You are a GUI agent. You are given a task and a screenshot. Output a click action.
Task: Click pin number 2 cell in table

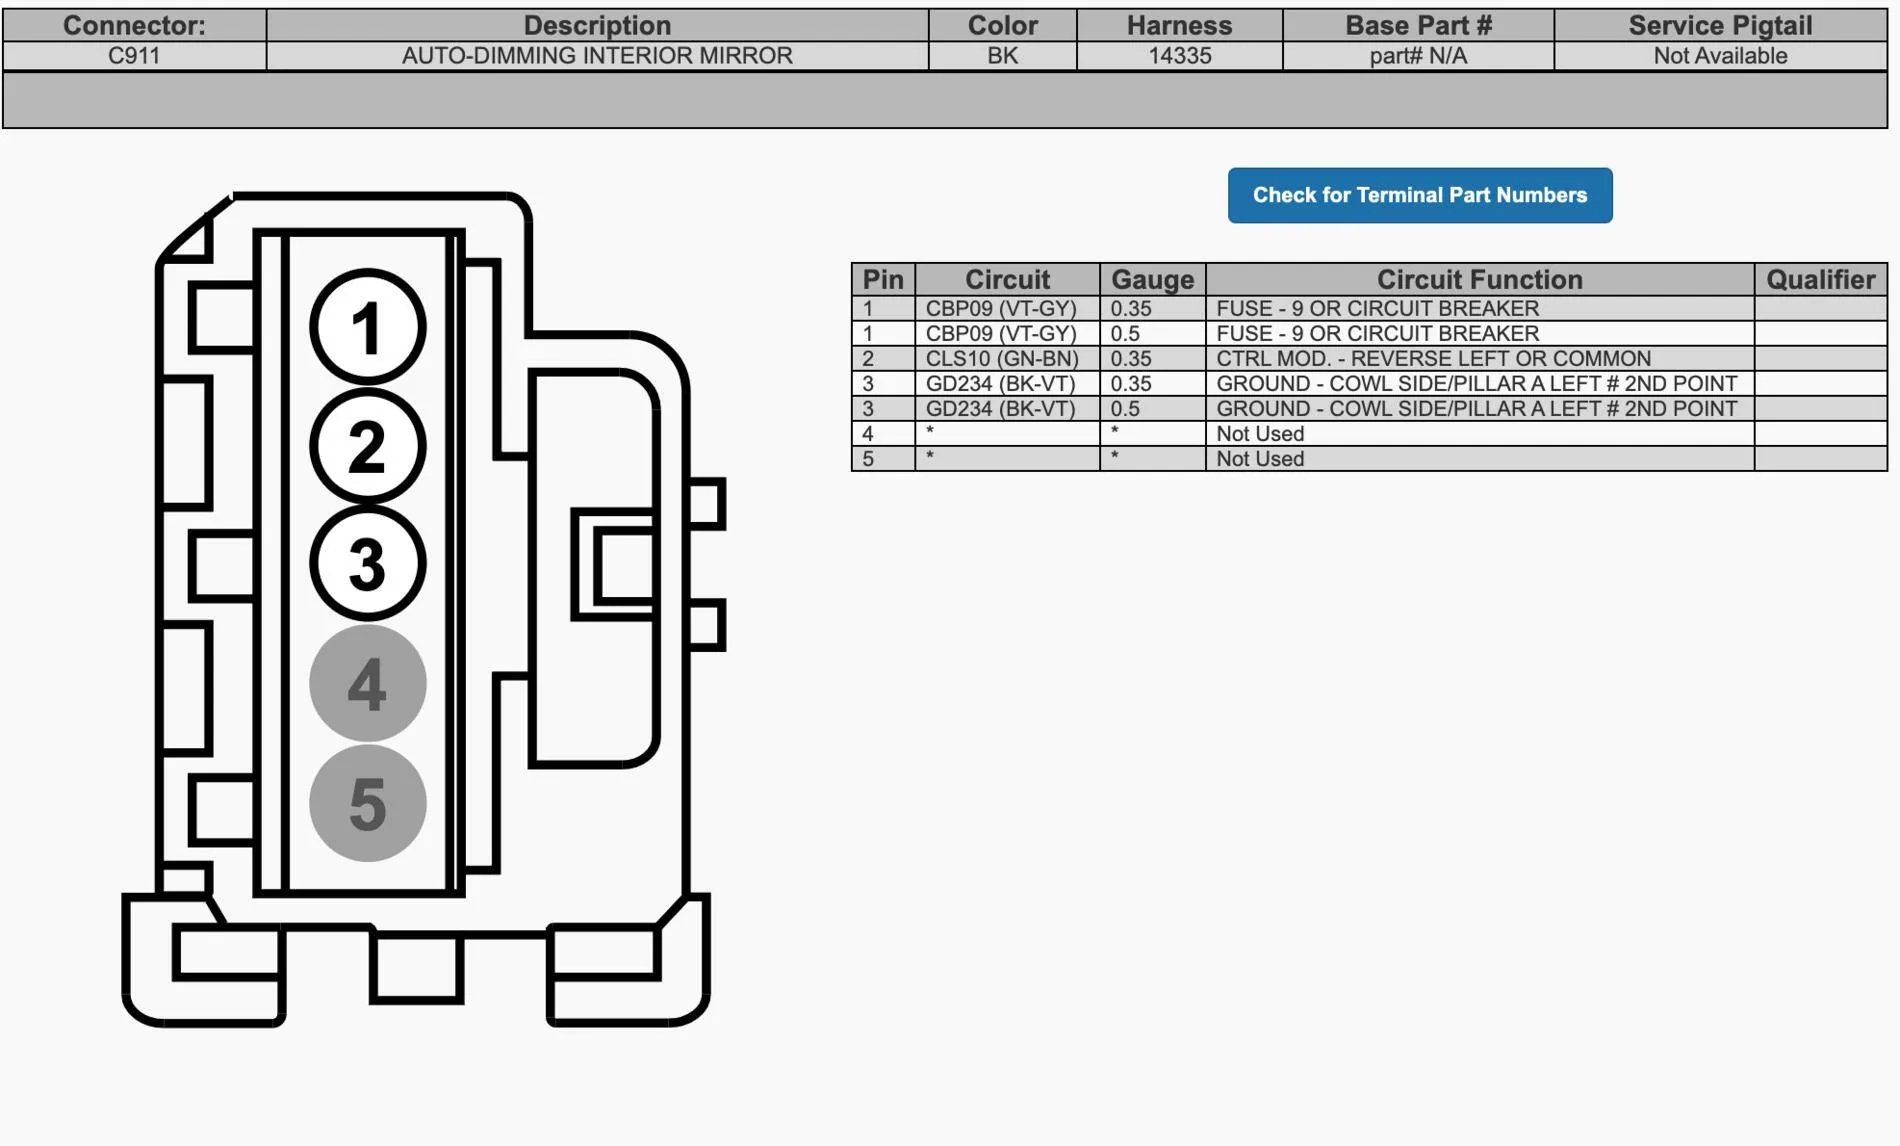click(x=883, y=358)
